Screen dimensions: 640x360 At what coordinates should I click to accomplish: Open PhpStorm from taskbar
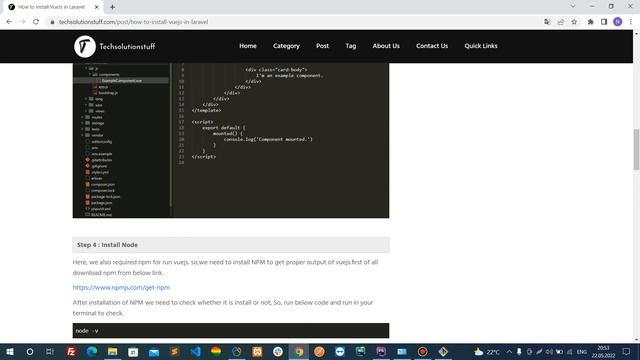[381, 351]
